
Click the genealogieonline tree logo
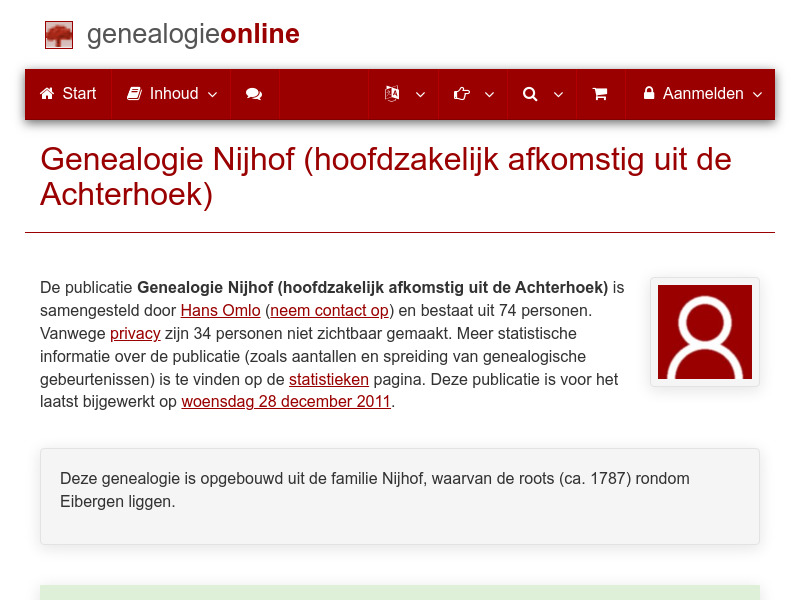[58, 34]
